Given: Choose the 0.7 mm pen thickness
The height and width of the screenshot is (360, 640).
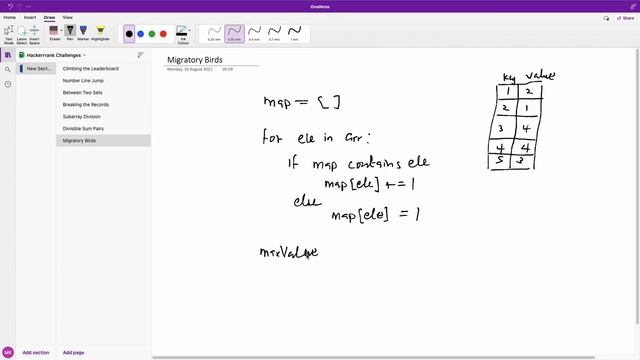Looking at the screenshot, I should [x=274, y=33].
